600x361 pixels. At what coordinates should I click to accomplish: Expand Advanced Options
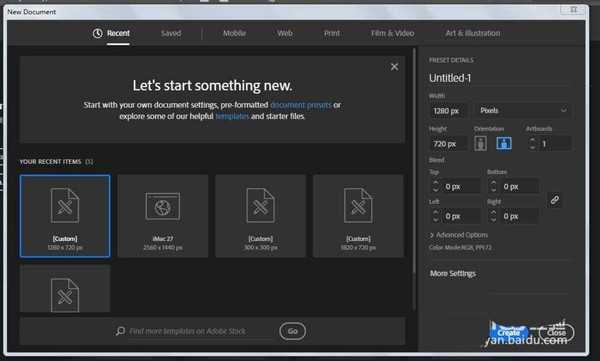458,235
